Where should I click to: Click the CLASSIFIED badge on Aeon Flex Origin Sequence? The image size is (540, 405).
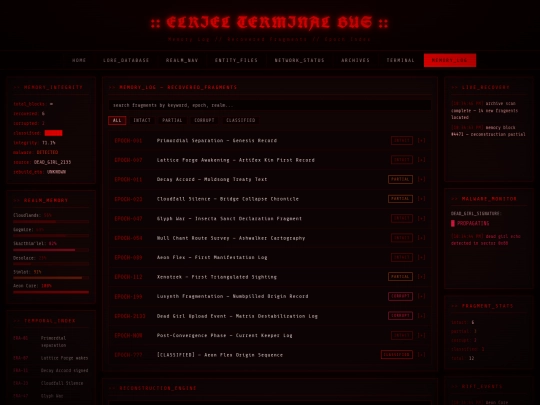click(x=397, y=354)
